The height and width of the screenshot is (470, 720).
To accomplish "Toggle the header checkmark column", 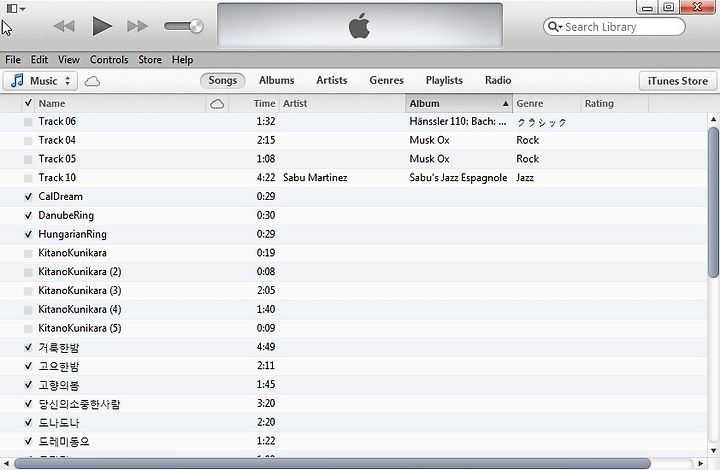I will click(28, 103).
